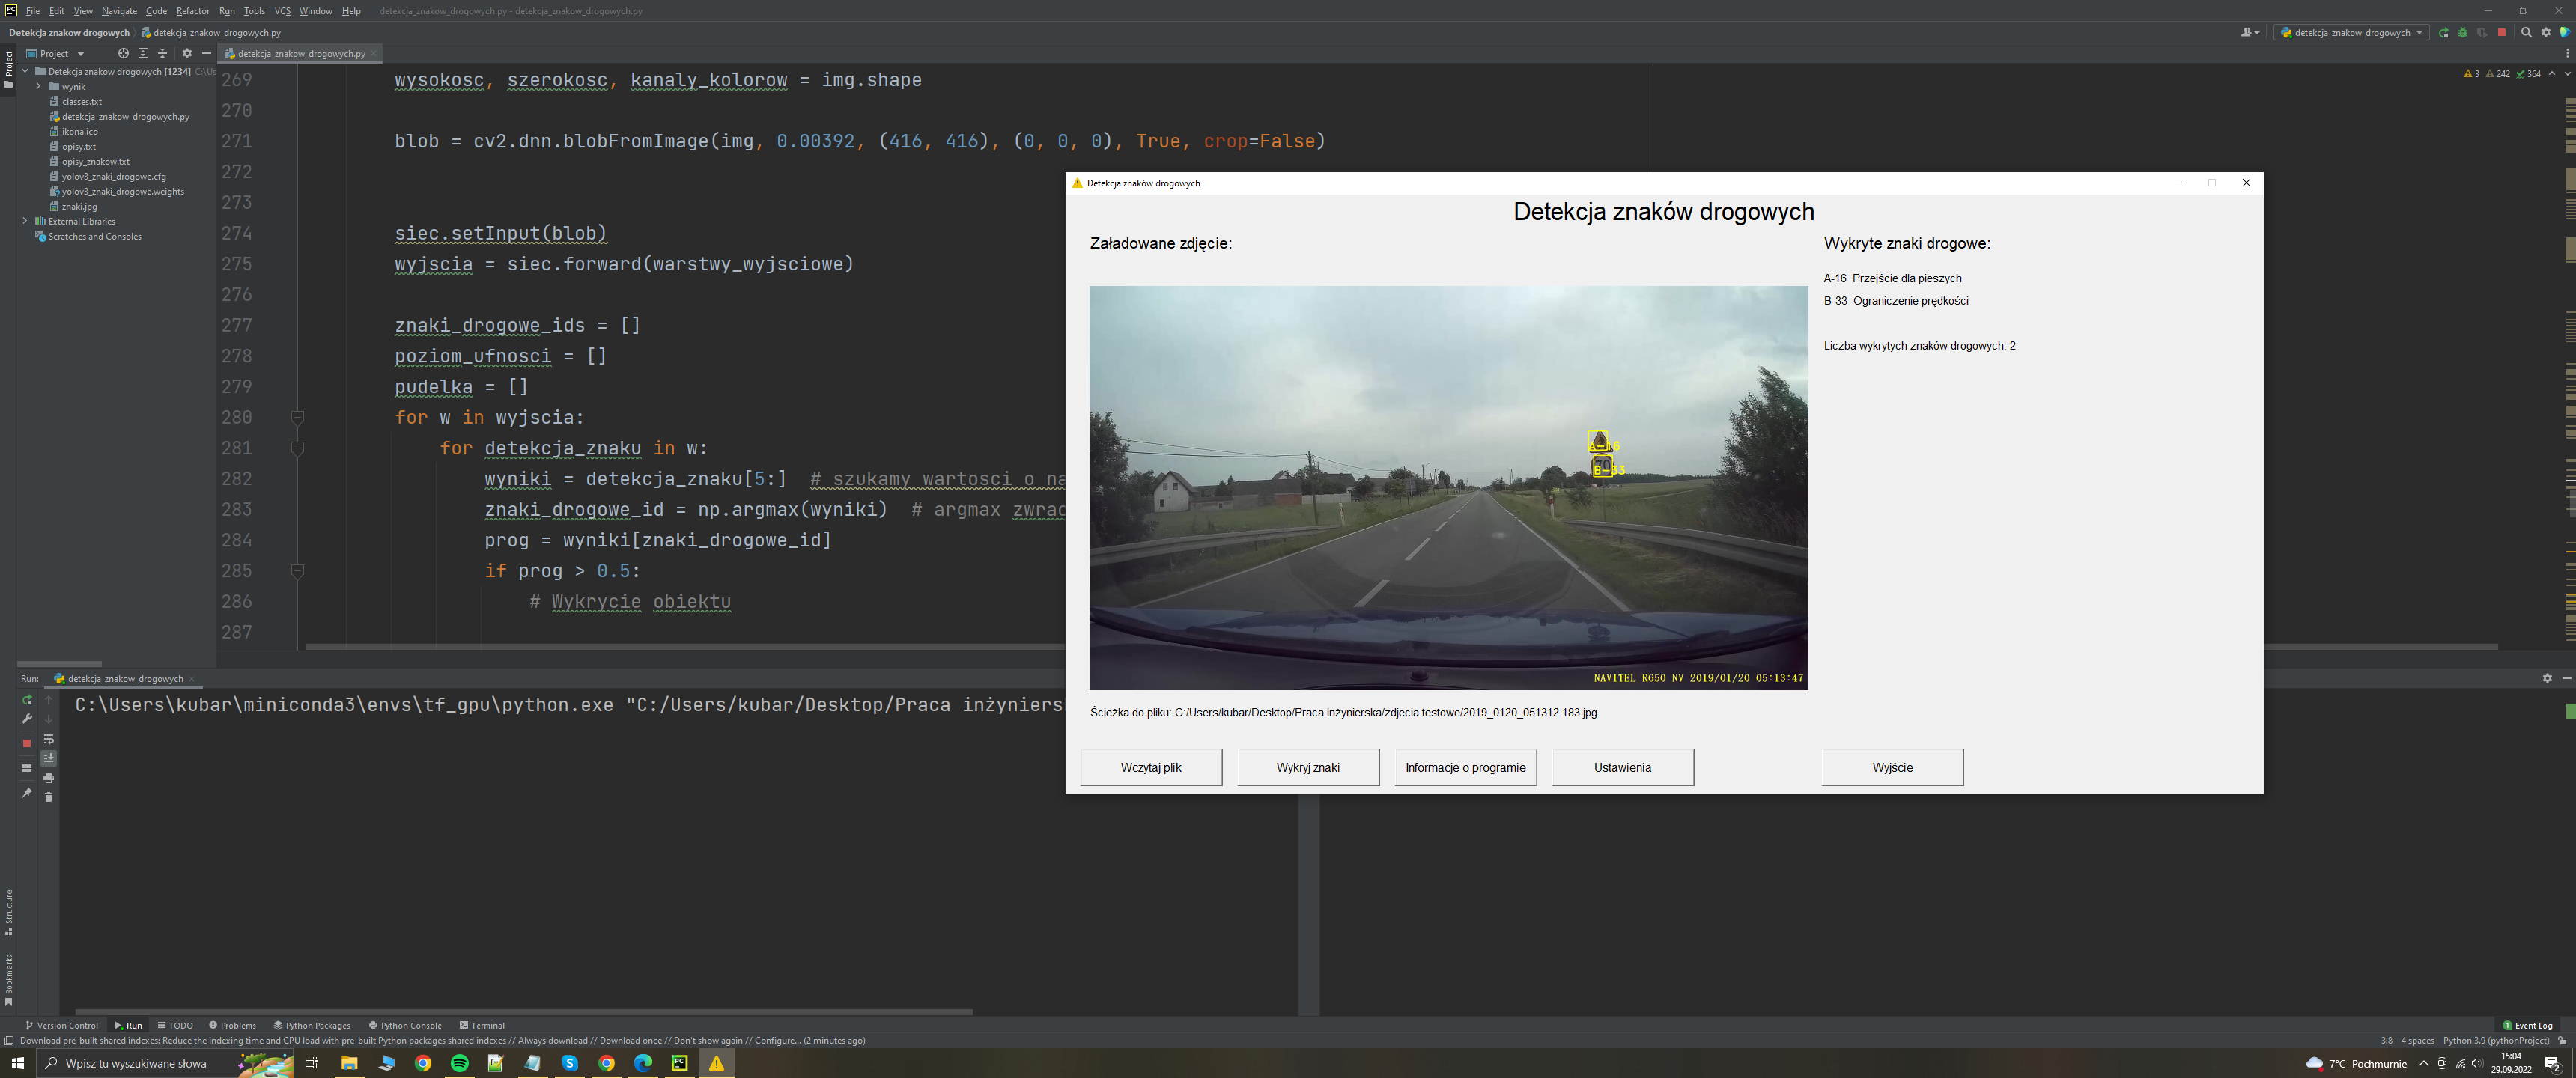Expand all in Project panel toolbar
The image size is (2576, 1078).
(143, 54)
